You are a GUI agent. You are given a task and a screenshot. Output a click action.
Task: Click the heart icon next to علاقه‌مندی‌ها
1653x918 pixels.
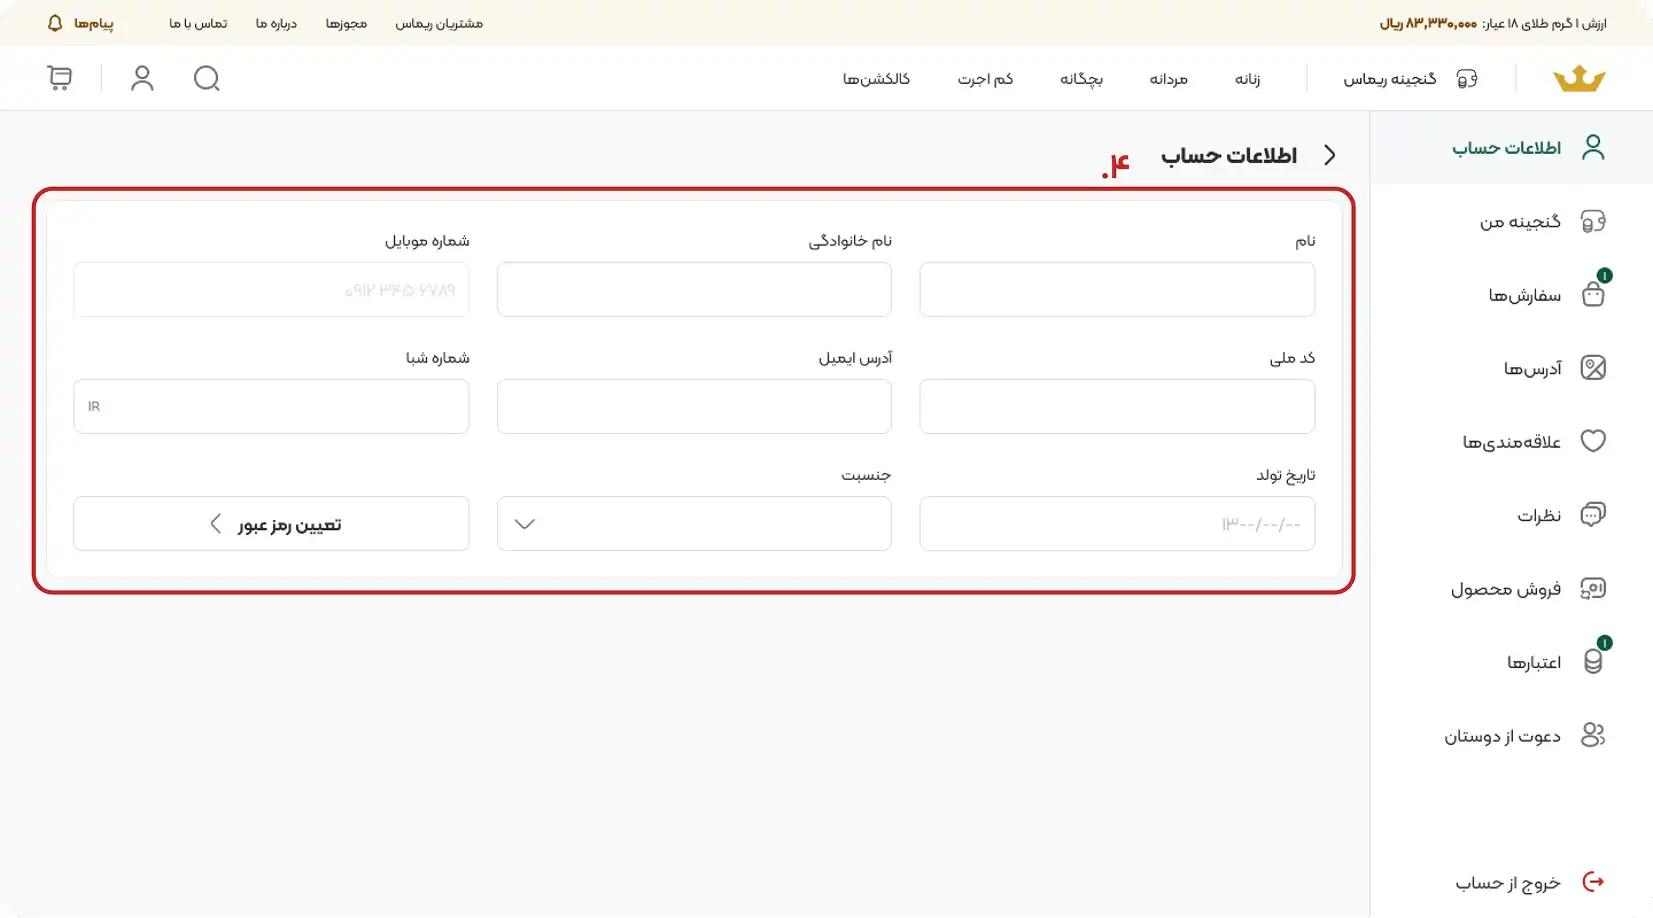(1593, 441)
